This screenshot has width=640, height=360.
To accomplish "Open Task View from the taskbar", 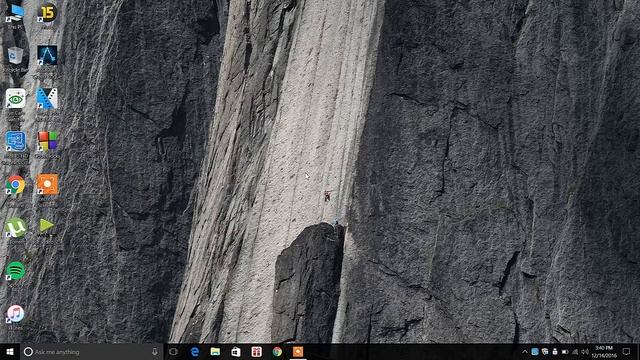I will pos(173,352).
